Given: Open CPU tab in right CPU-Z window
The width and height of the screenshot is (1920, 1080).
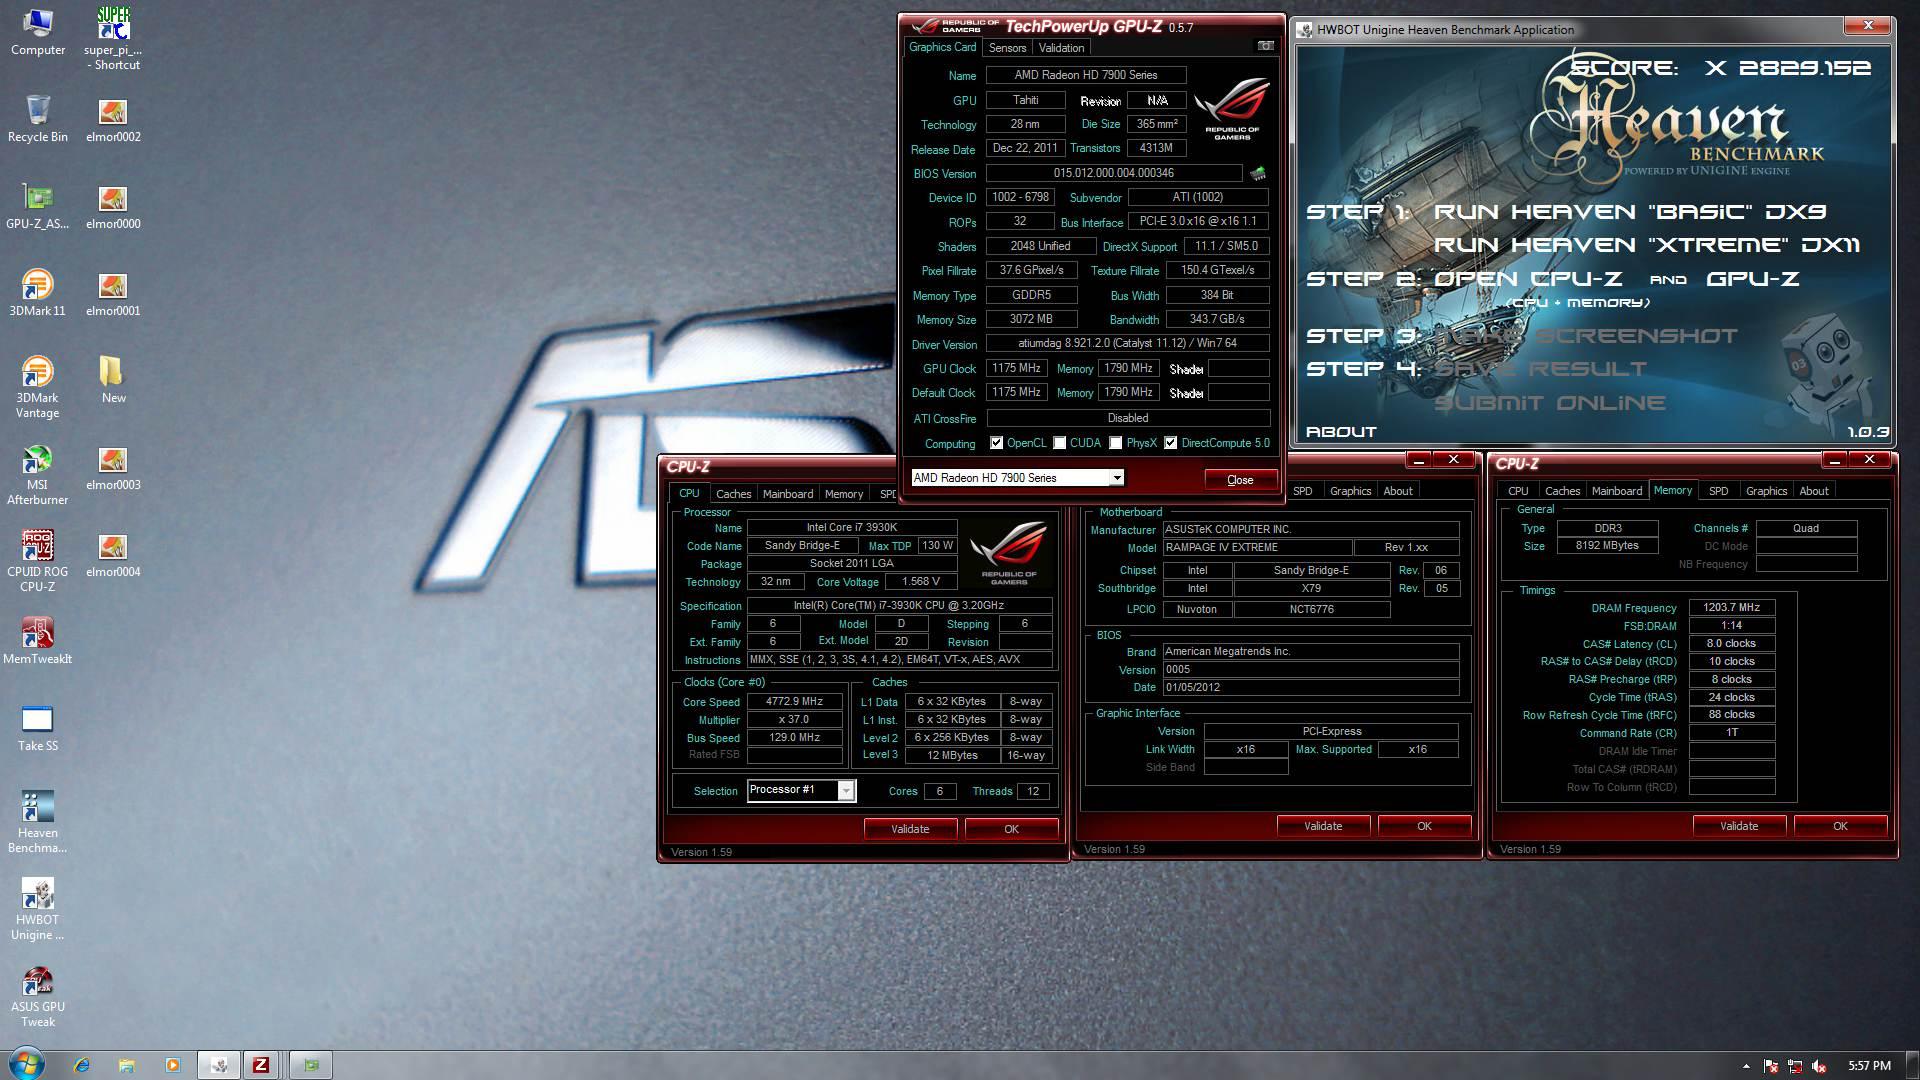Looking at the screenshot, I should [x=1518, y=491].
